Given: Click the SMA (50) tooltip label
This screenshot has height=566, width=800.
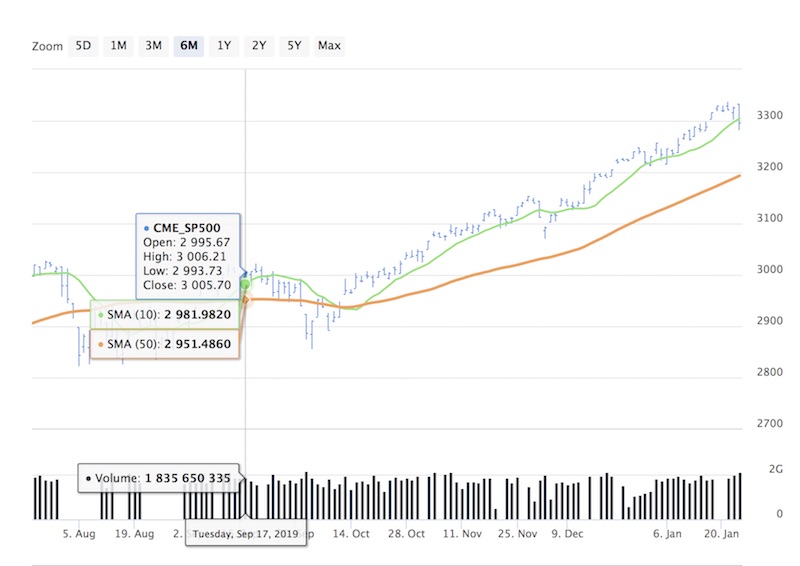Looking at the screenshot, I should click(165, 345).
